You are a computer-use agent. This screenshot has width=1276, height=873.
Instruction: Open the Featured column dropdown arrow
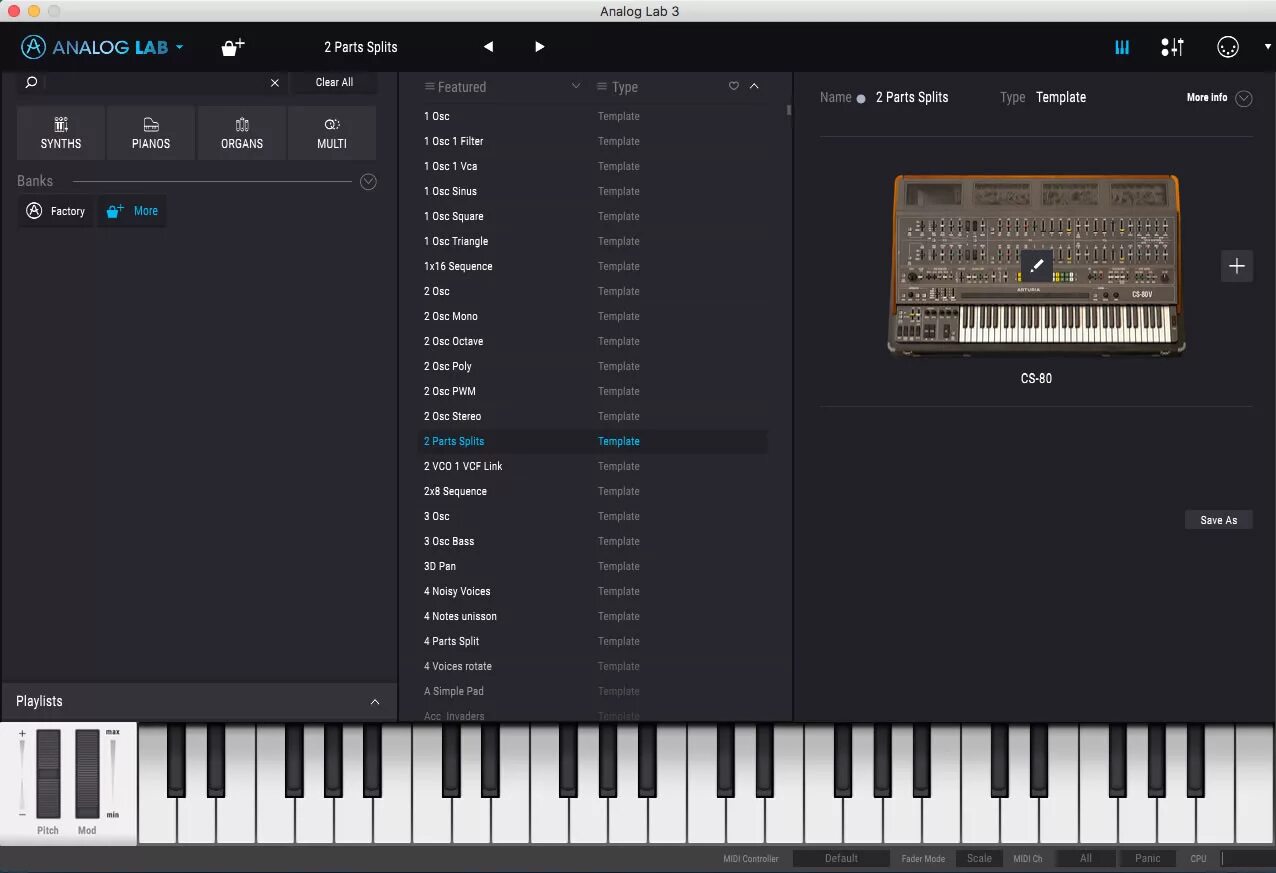point(575,86)
